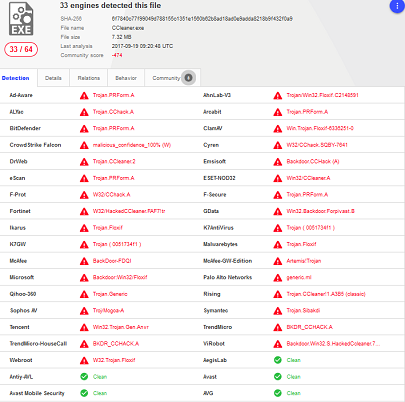Click BackDoor-FDQ! result for McAfee
The height and width of the screenshot is (402, 405).
(112, 261)
